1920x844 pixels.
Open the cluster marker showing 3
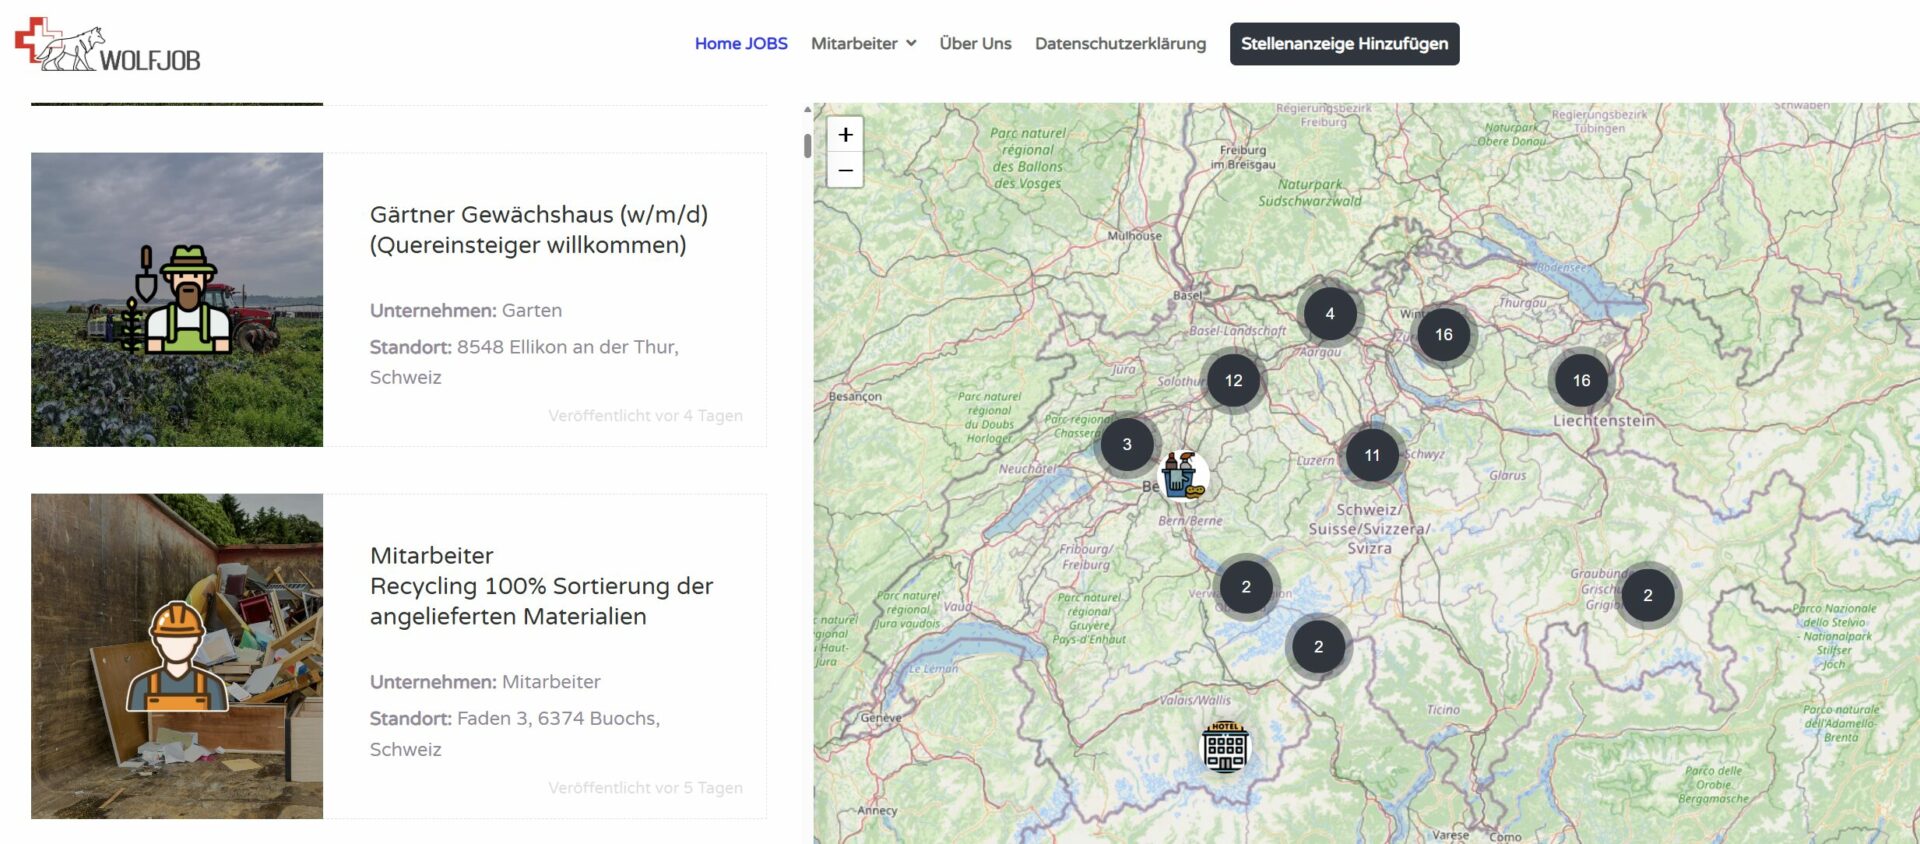[x=1127, y=445]
